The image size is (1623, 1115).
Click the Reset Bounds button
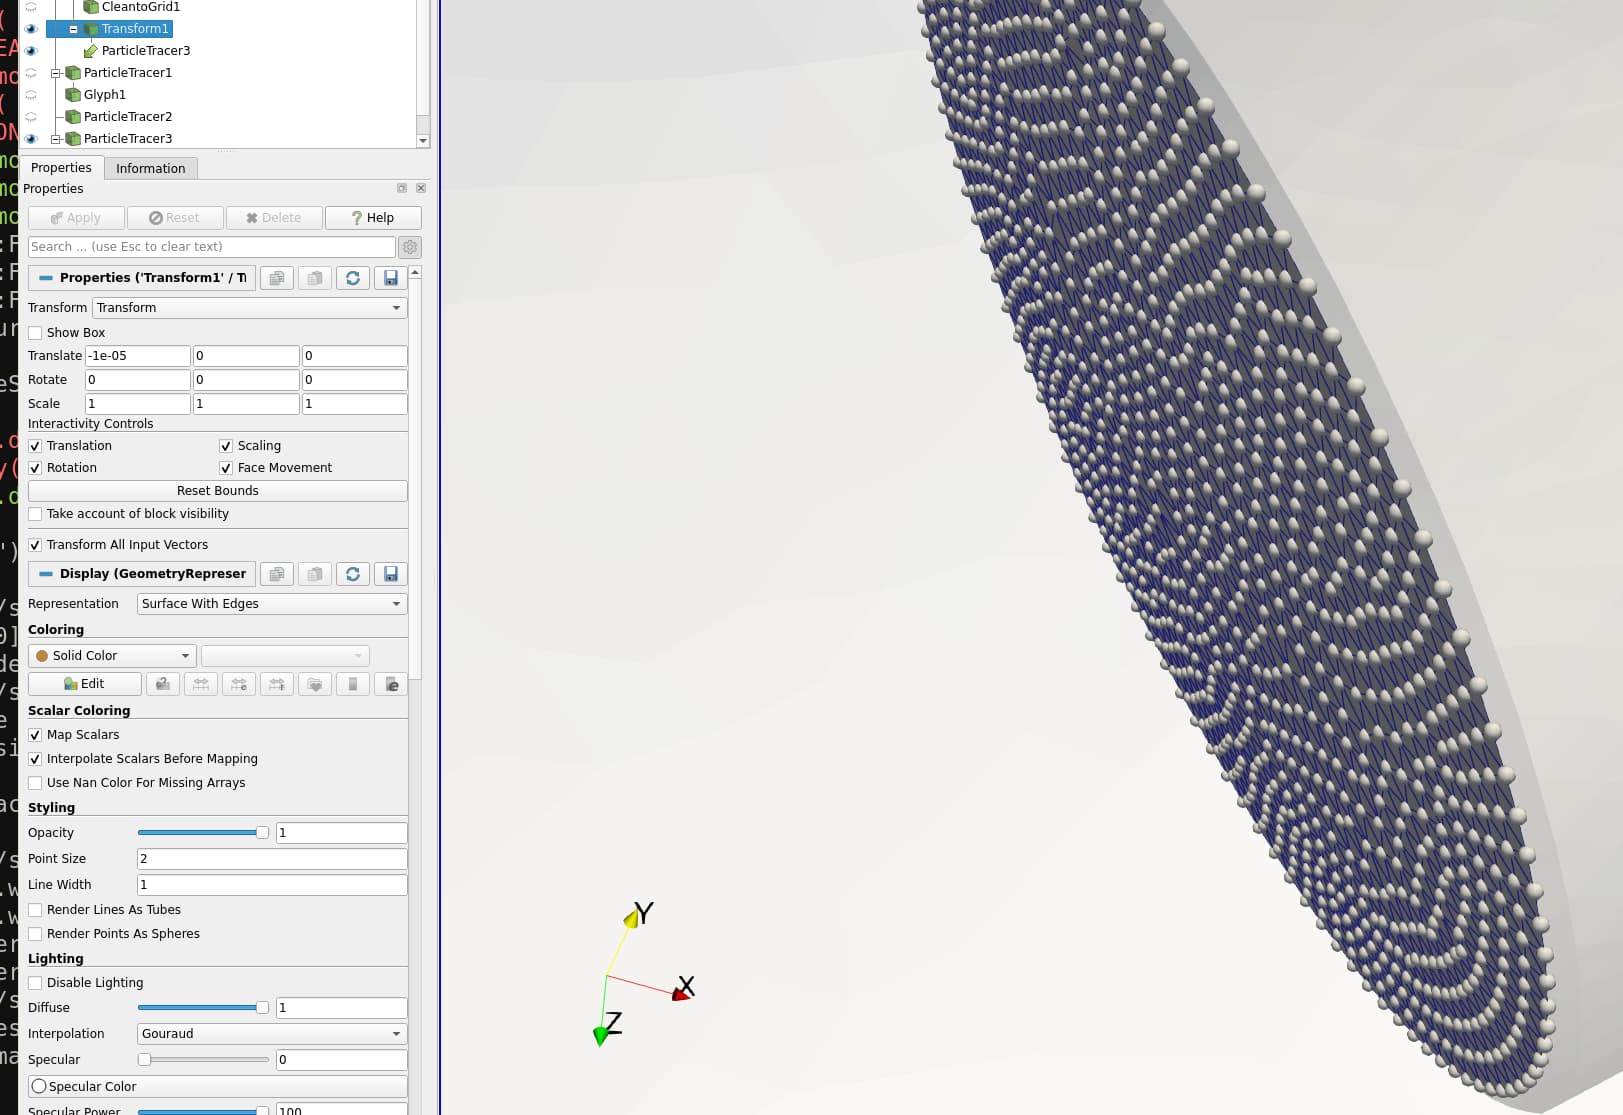[217, 491]
